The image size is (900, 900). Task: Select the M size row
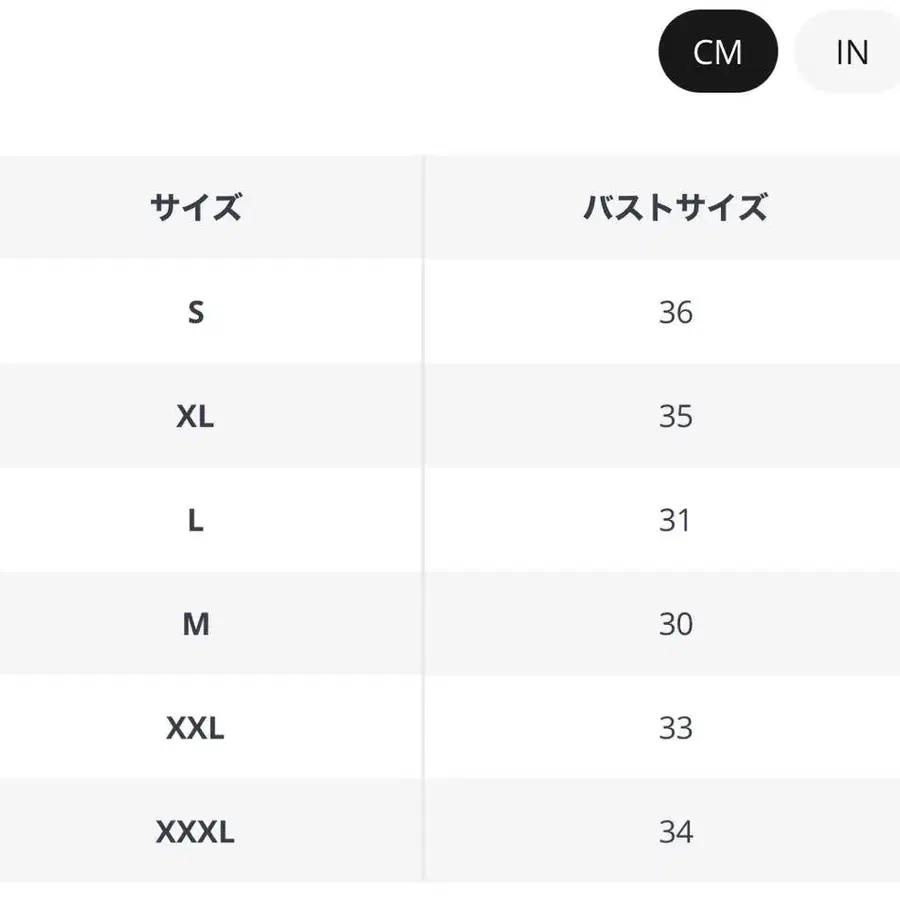coord(197,624)
